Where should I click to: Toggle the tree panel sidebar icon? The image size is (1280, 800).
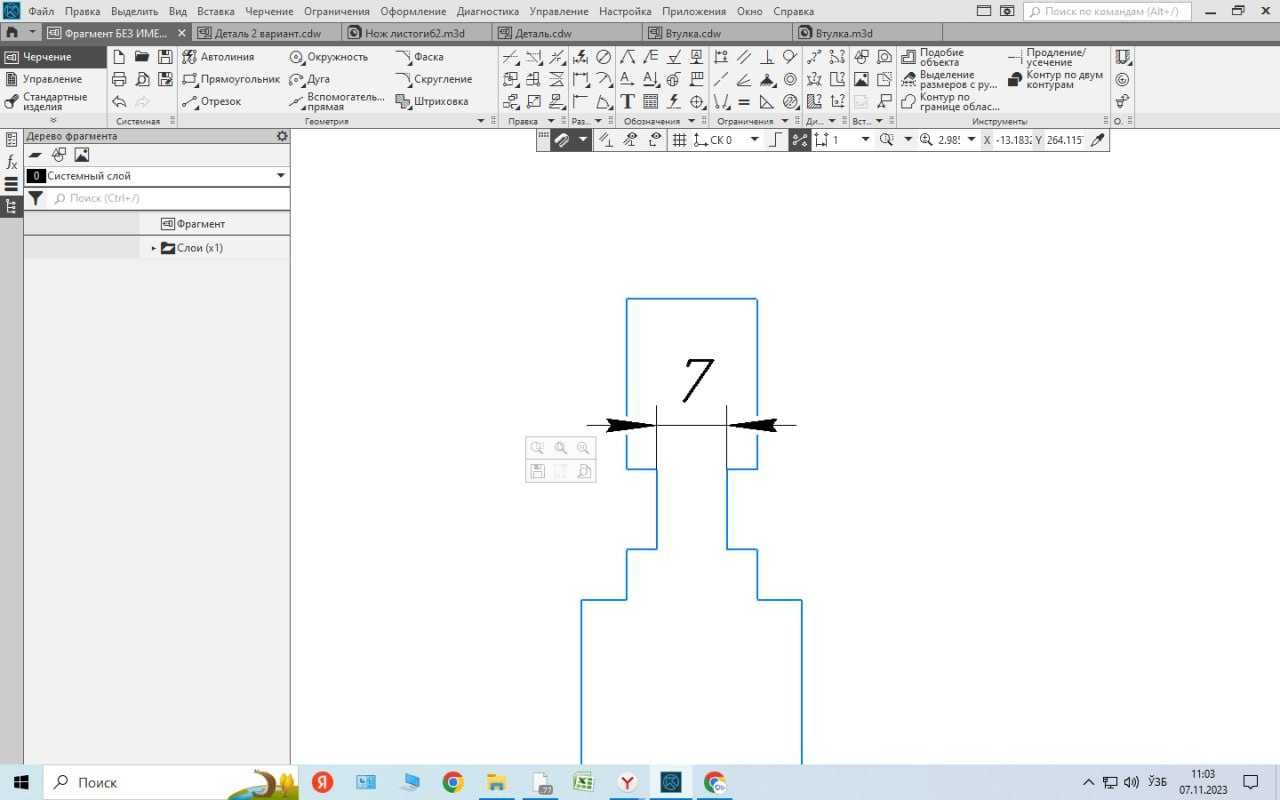click(x=11, y=206)
